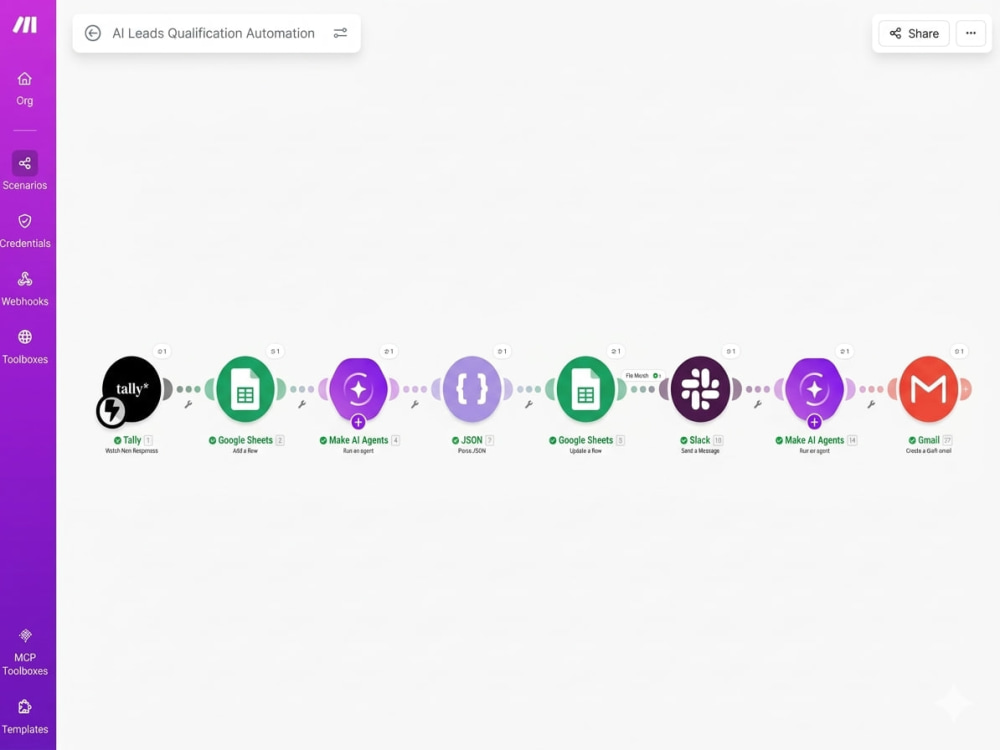Click wrench between Tally and Google Sheets

(189, 404)
